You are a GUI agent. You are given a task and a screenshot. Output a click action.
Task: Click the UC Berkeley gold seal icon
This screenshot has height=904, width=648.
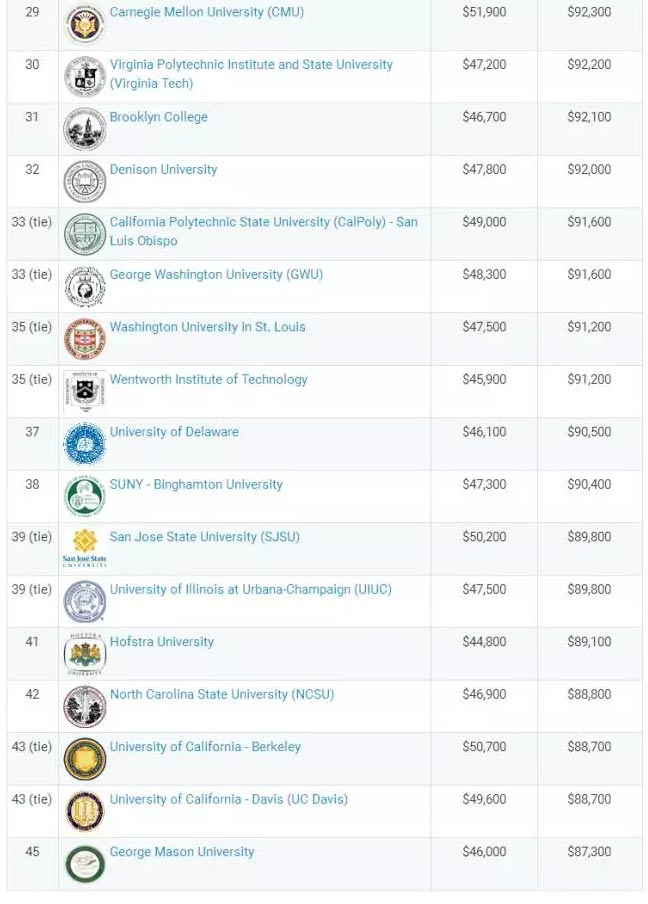(85, 759)
